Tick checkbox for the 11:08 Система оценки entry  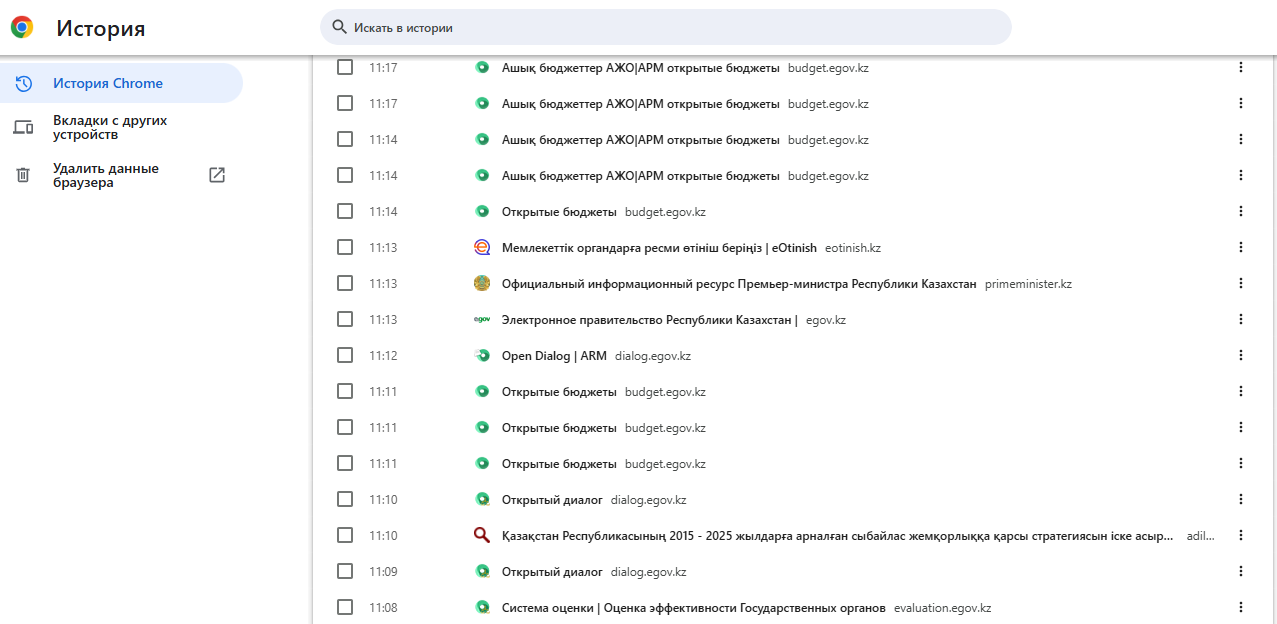pos(345,608)
